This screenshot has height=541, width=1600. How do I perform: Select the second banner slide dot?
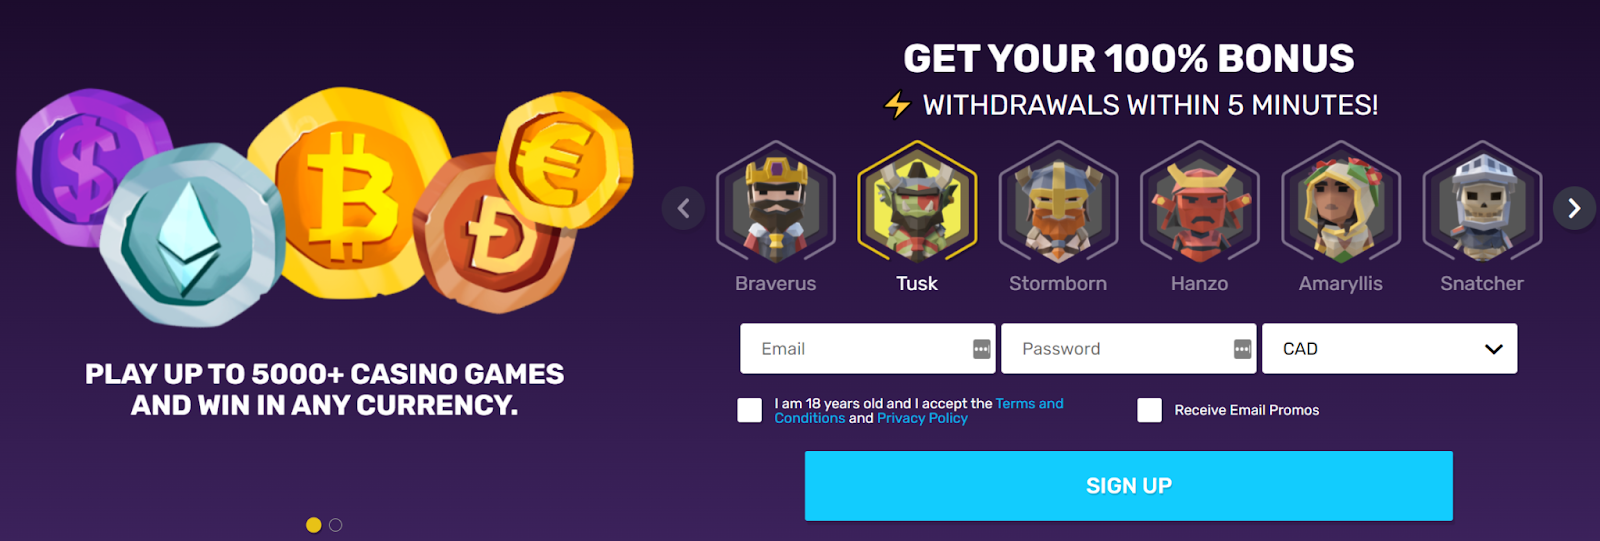pos(335,525)
